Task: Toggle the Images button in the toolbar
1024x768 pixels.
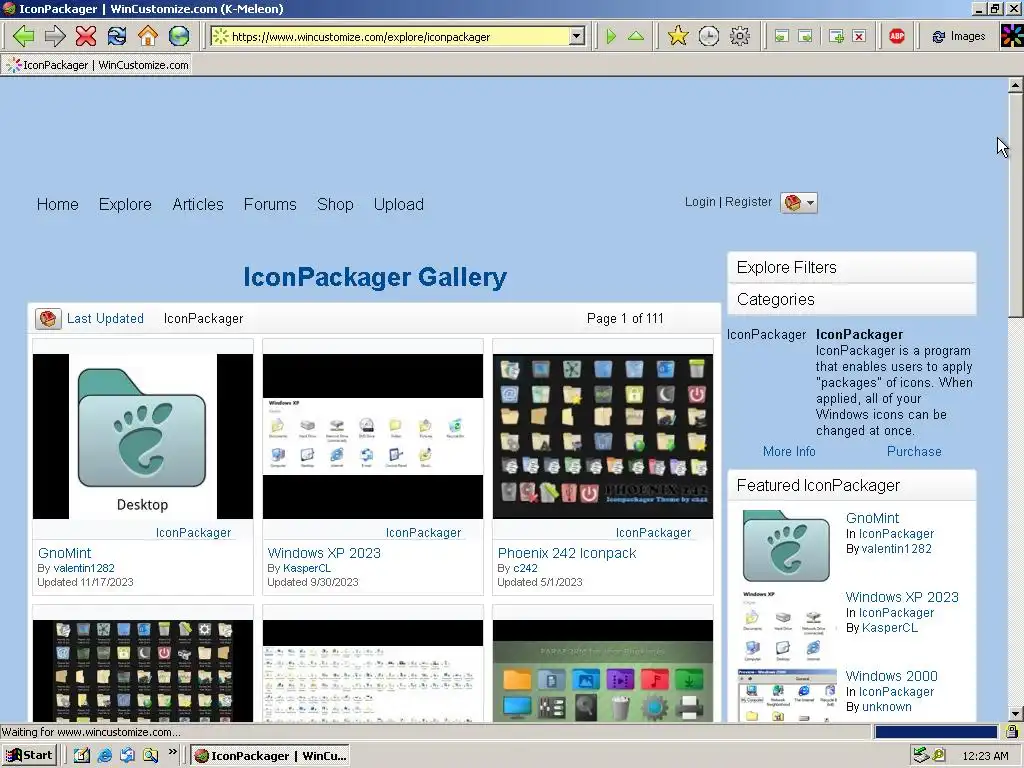Action: tap(959, 37)
